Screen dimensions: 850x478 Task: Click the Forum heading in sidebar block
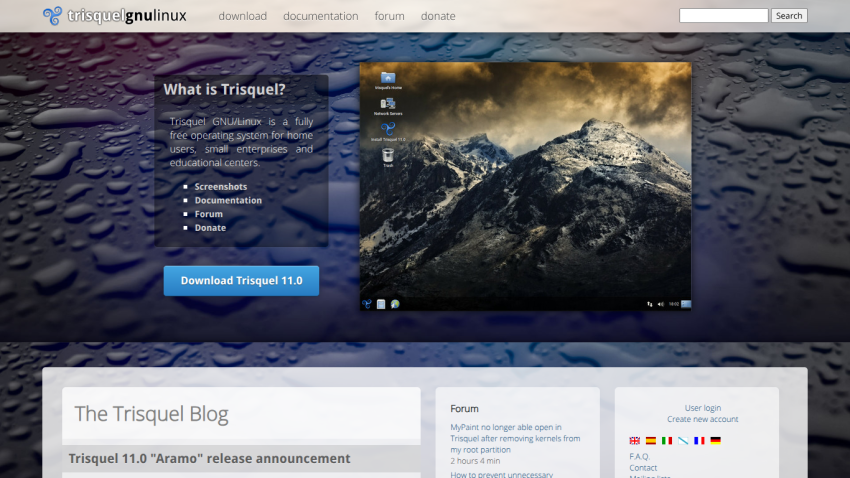(464, 409)
